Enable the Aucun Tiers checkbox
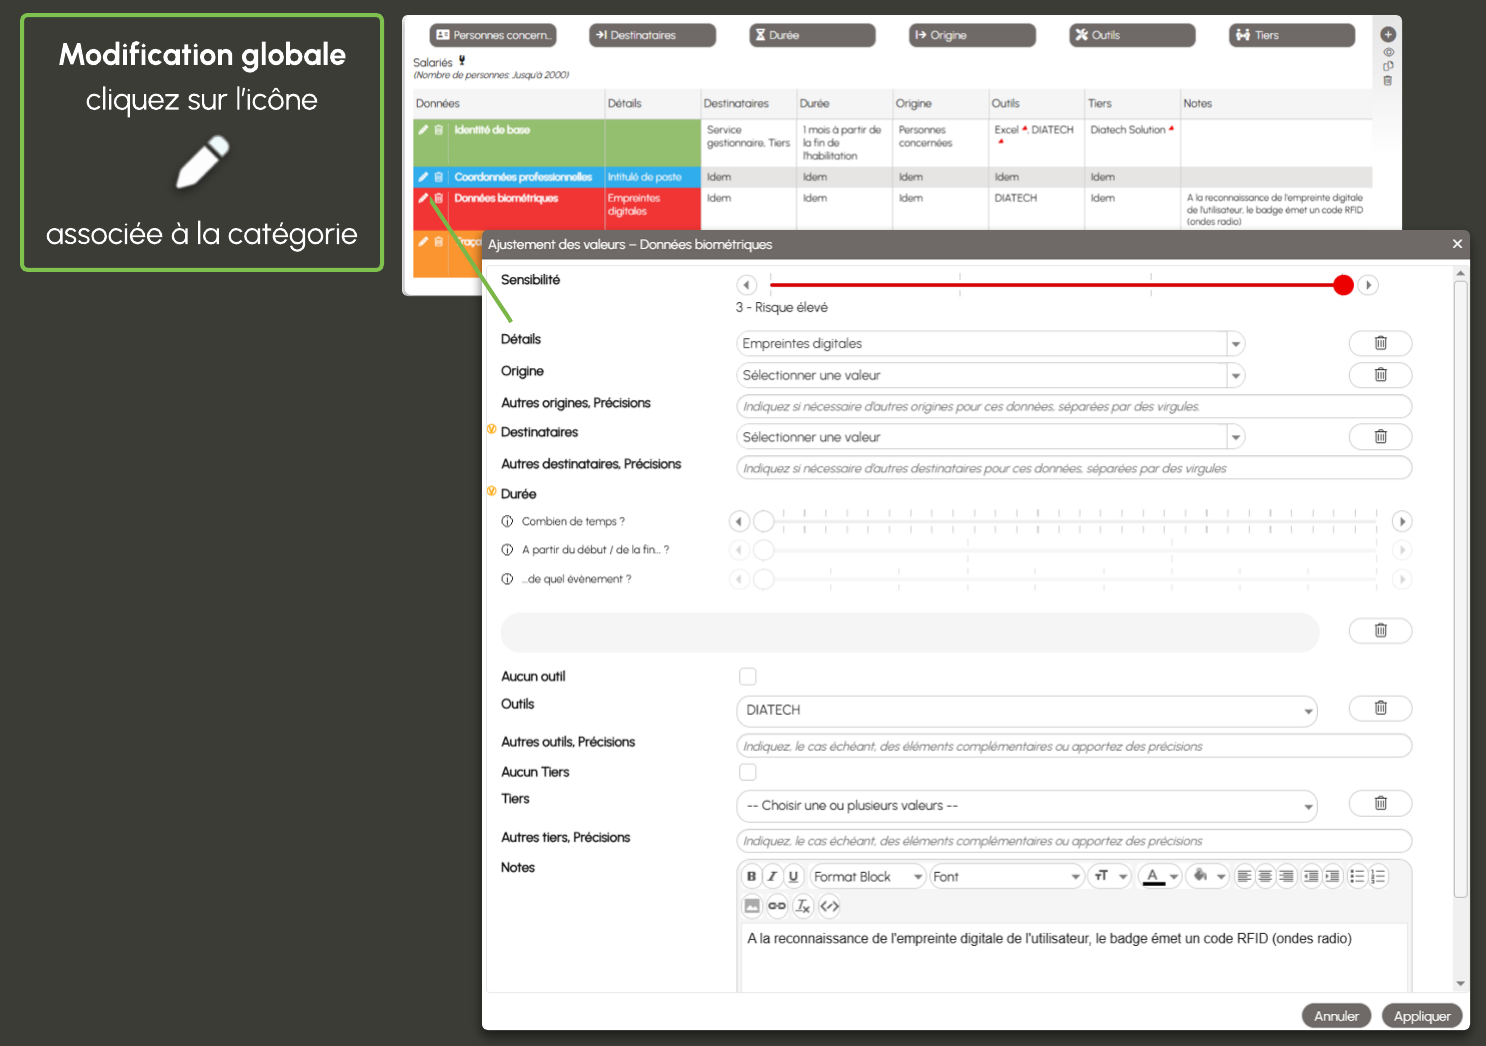Screen dimensions: 1486x1046 click(748, 772)
